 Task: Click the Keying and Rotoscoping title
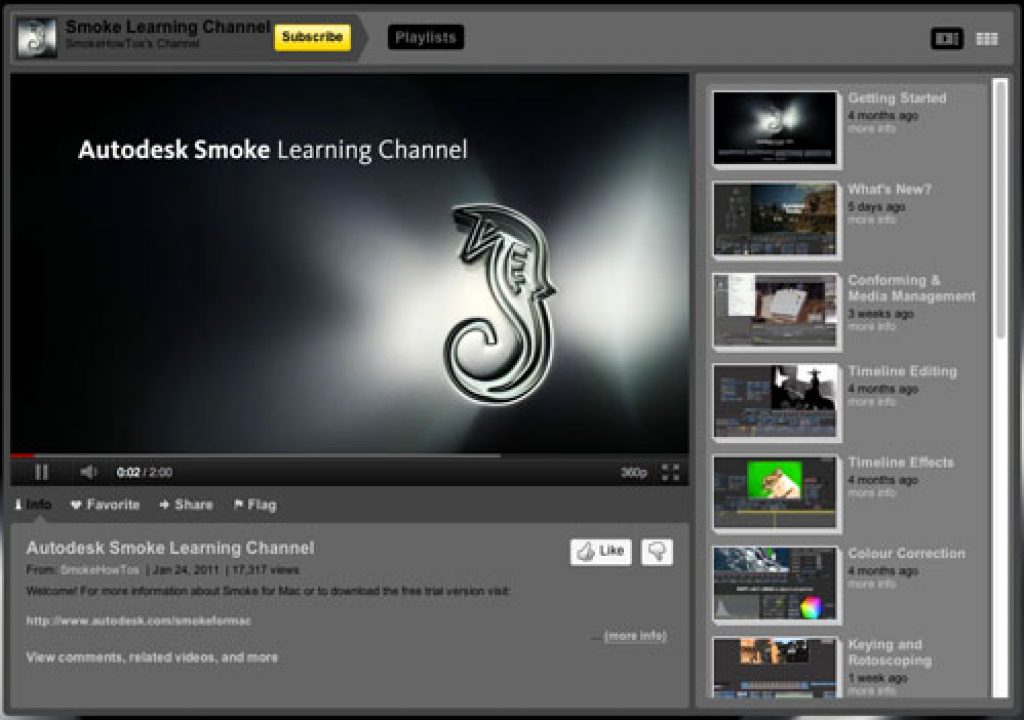pos(890,652)
